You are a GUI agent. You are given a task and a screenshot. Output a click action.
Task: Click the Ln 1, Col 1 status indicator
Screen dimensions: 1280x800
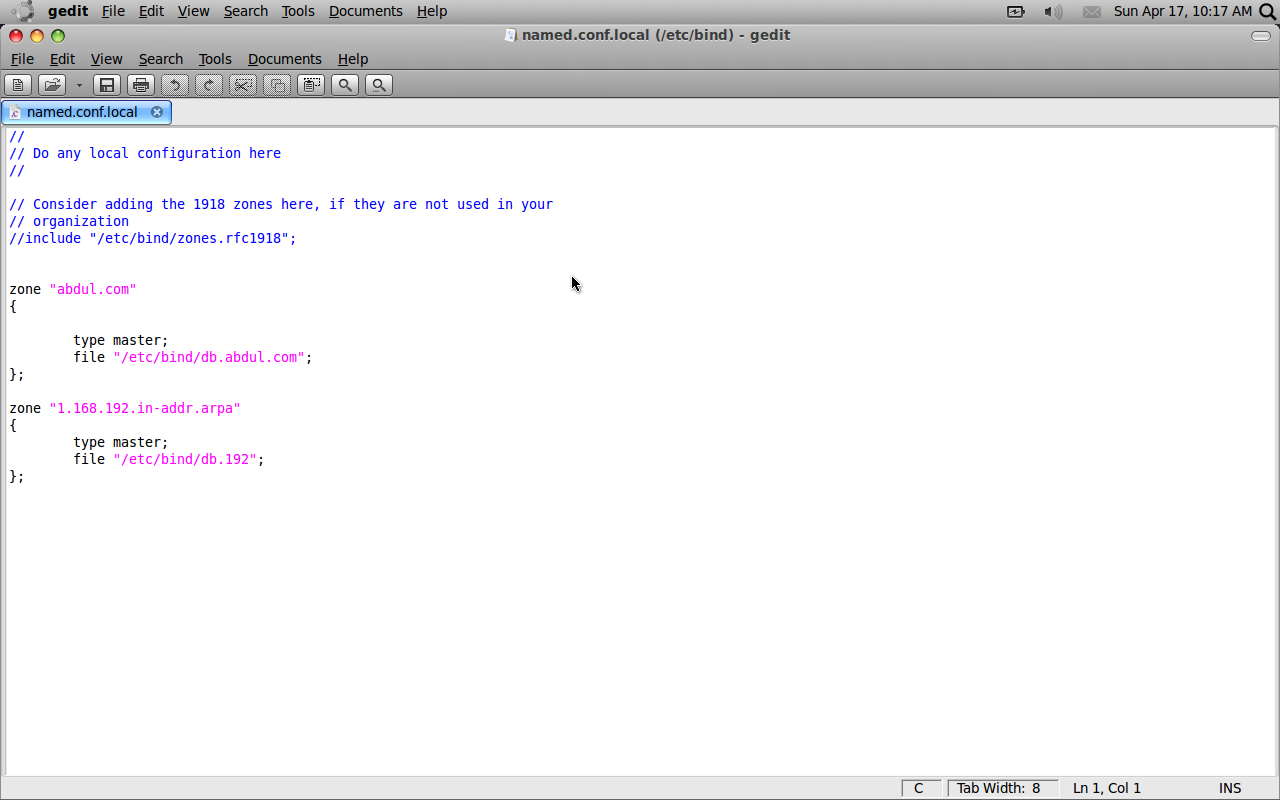click(1107, 788)
